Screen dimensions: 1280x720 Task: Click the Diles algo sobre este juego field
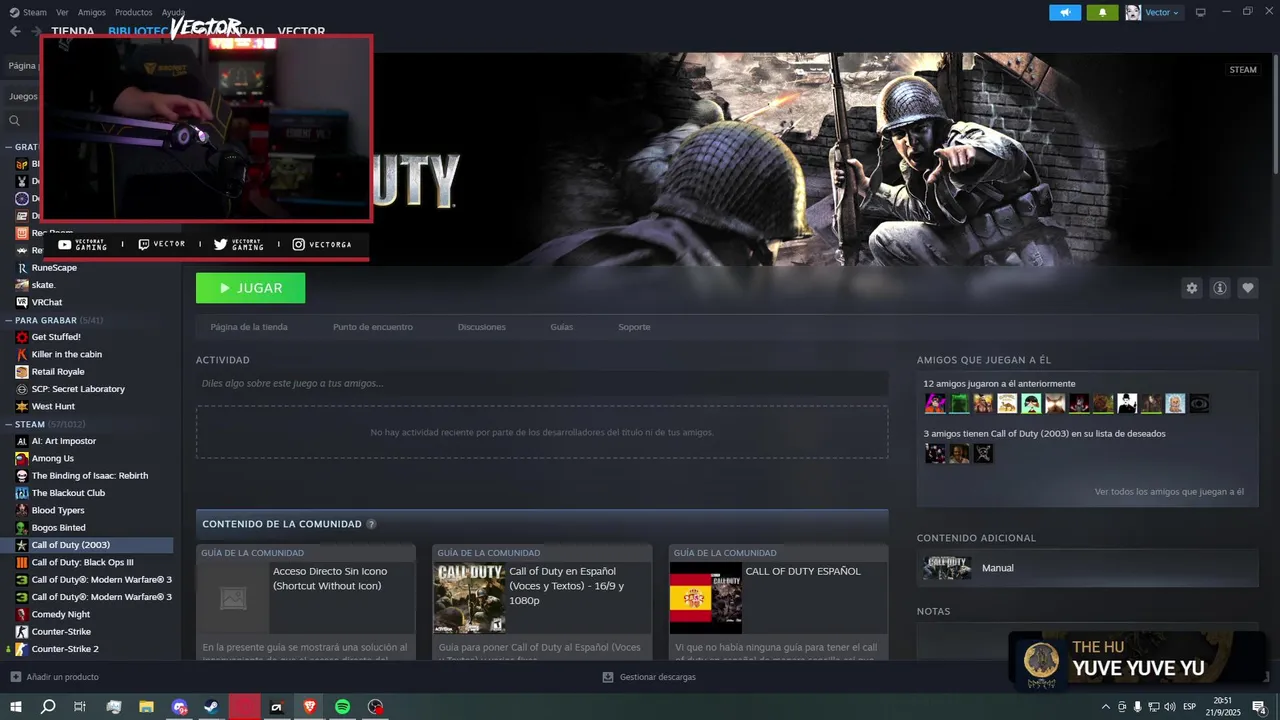click(x=542, y=383)
